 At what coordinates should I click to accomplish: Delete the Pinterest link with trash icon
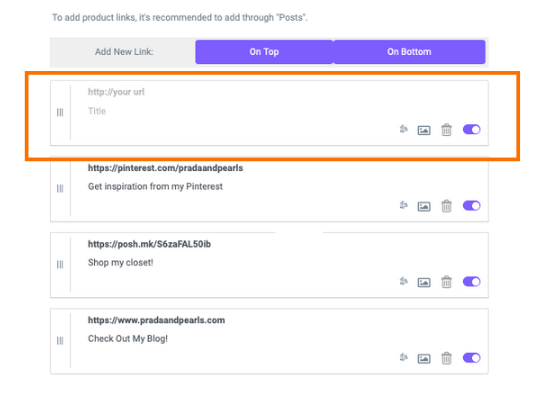(446, 206)
